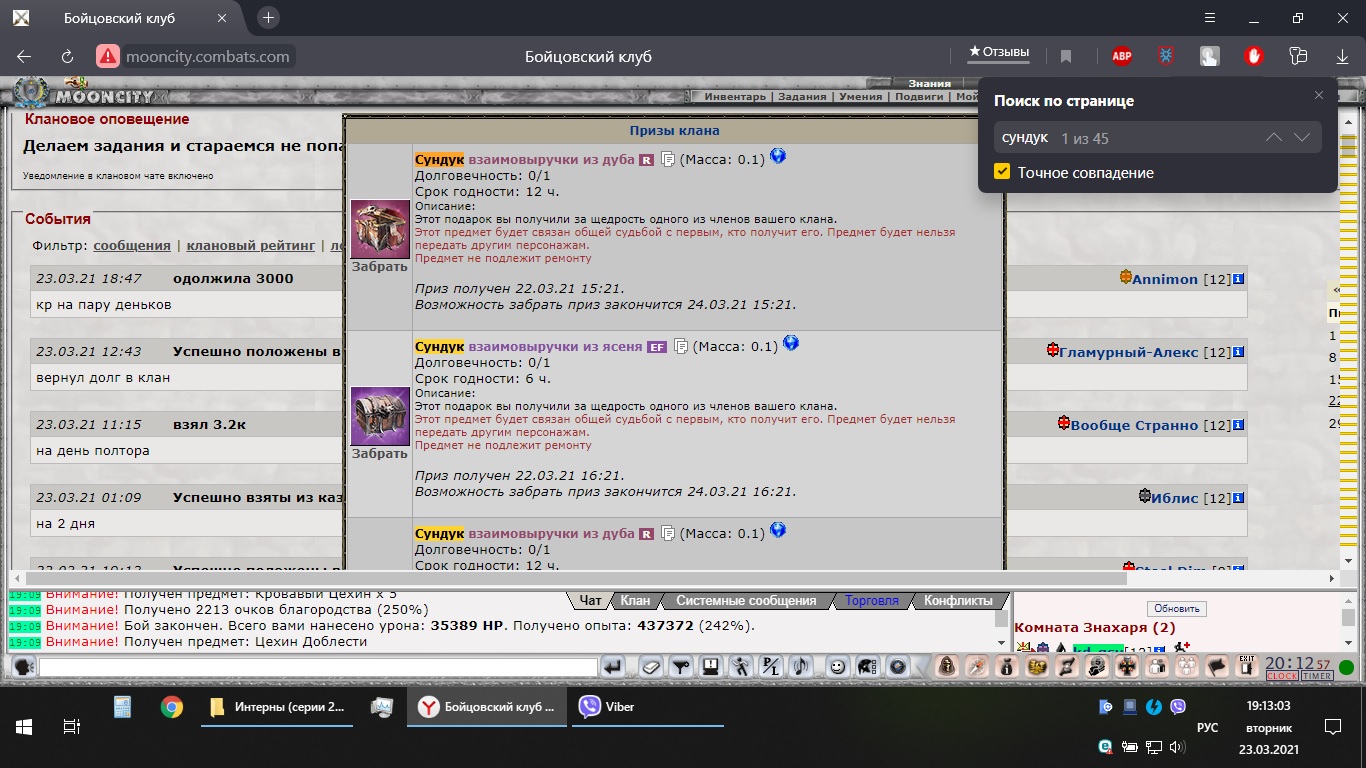Image resolution: width=1366 pixels, height=768 pixels.
Task: Click the globe icon on the first дуба chest
Action: [x=777, y=156]
